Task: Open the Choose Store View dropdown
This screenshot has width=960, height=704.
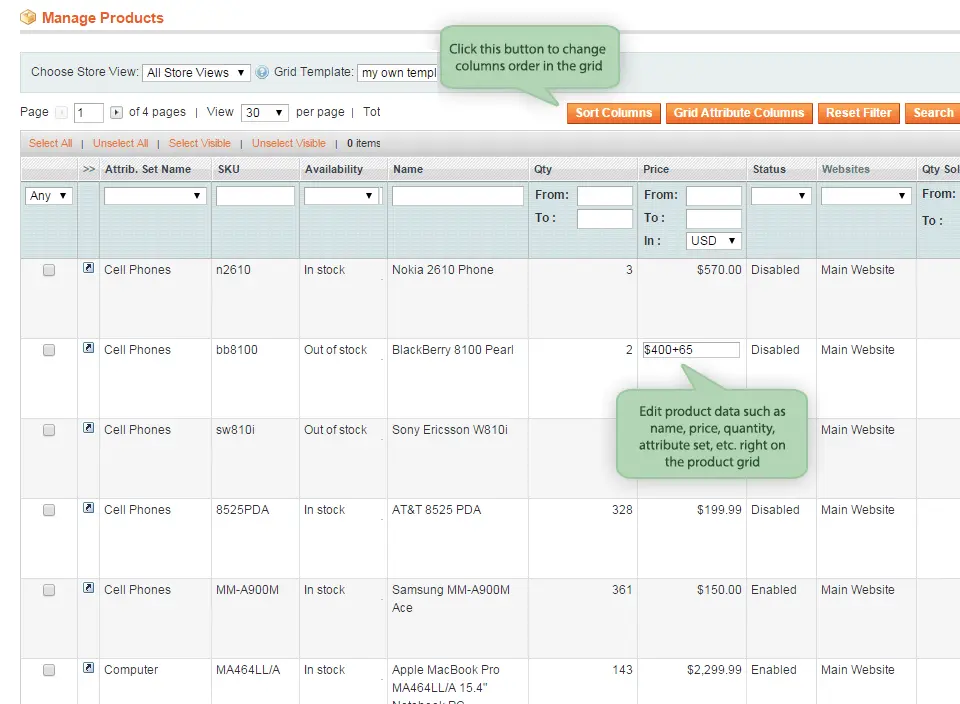Action: pos(195,72)
